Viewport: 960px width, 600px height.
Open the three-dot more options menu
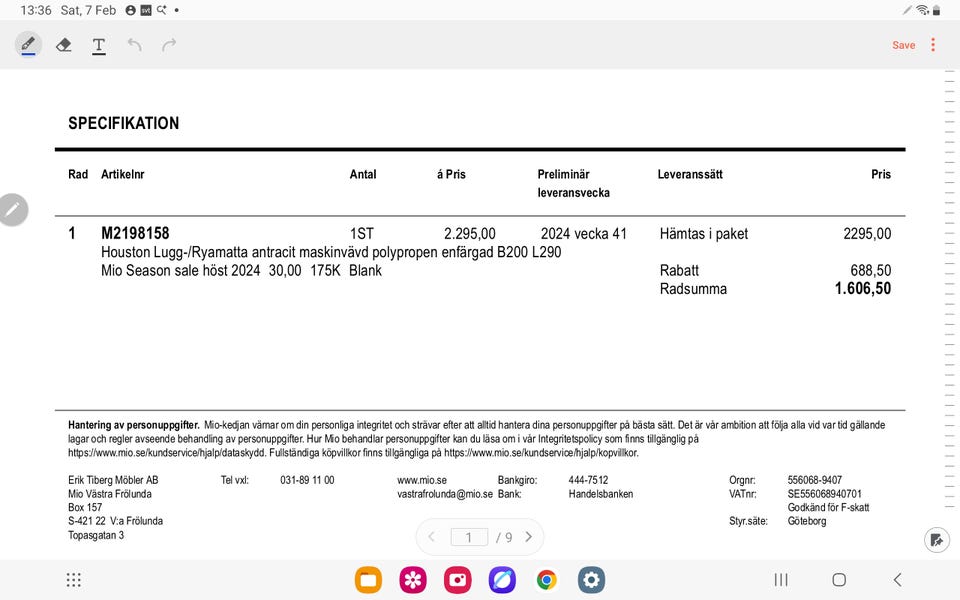(x=933, y=45)
